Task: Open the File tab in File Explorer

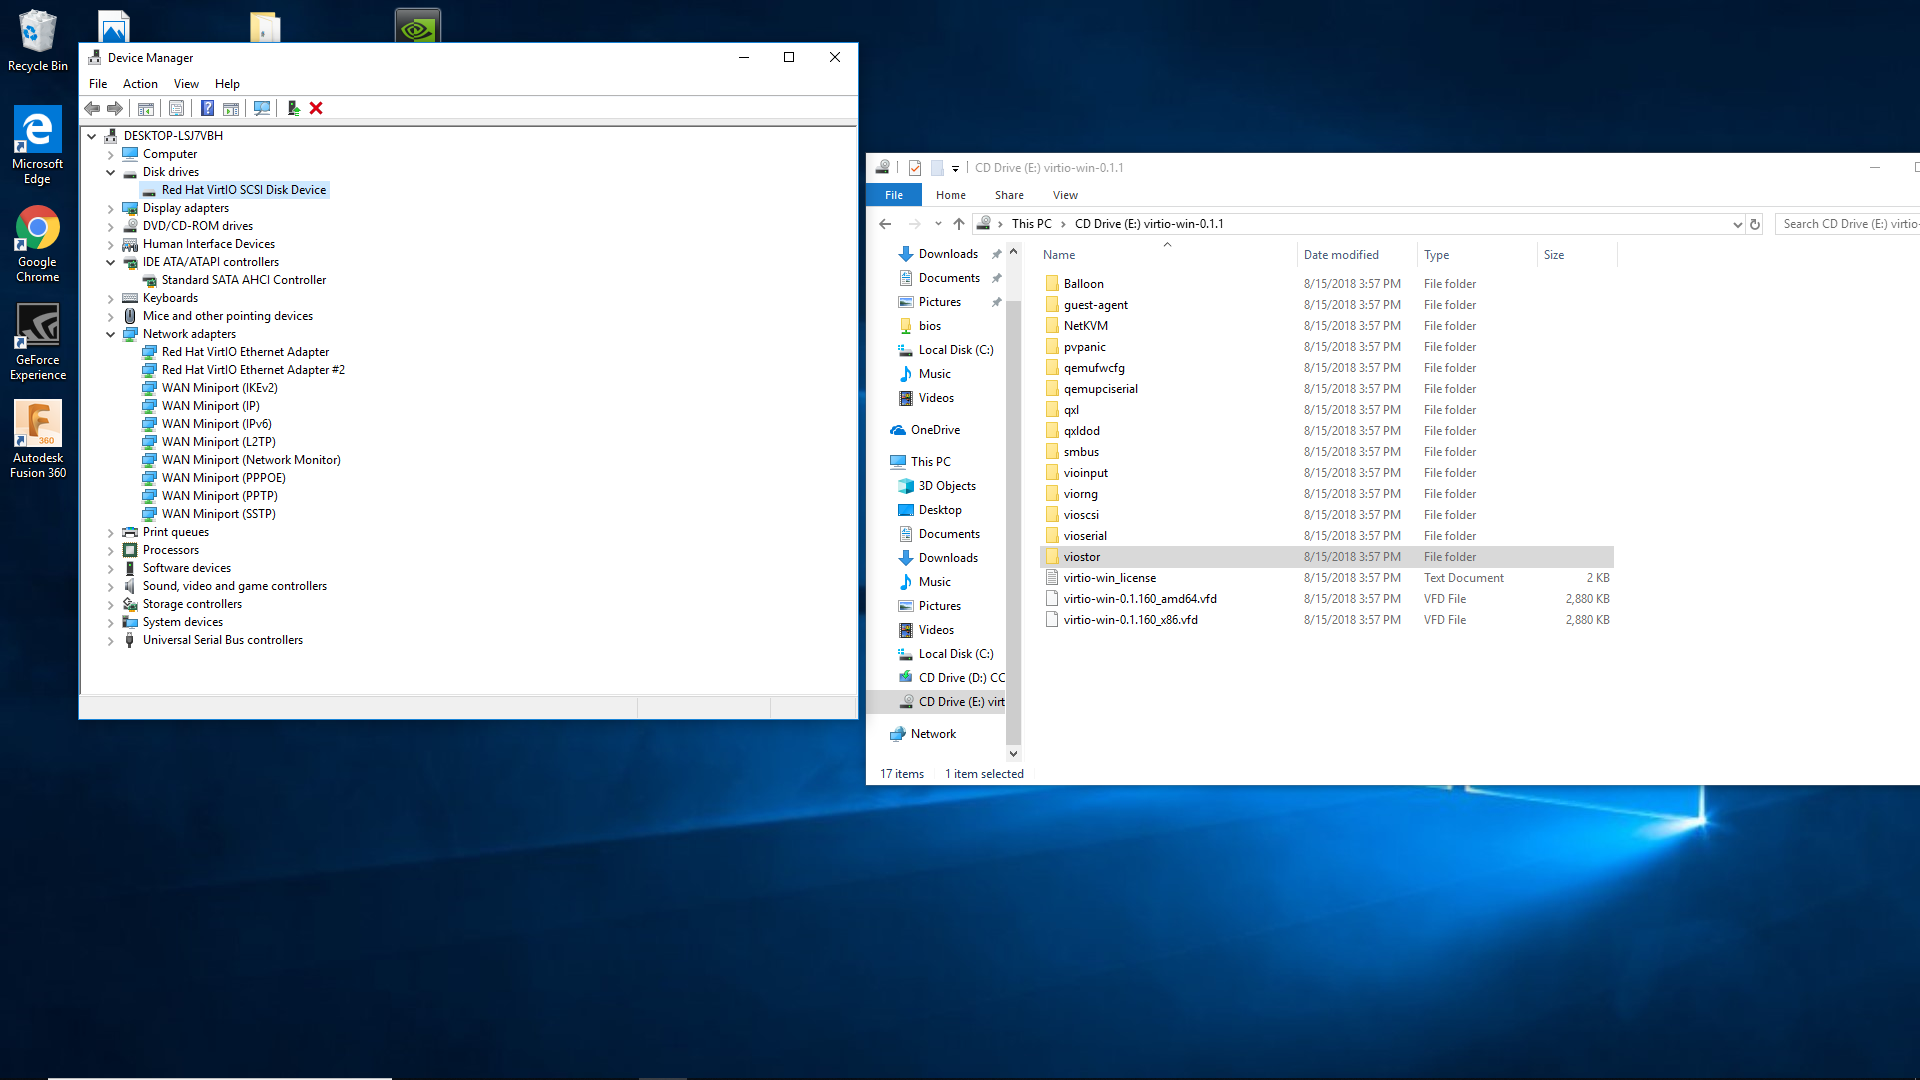Action: (894, 195)
